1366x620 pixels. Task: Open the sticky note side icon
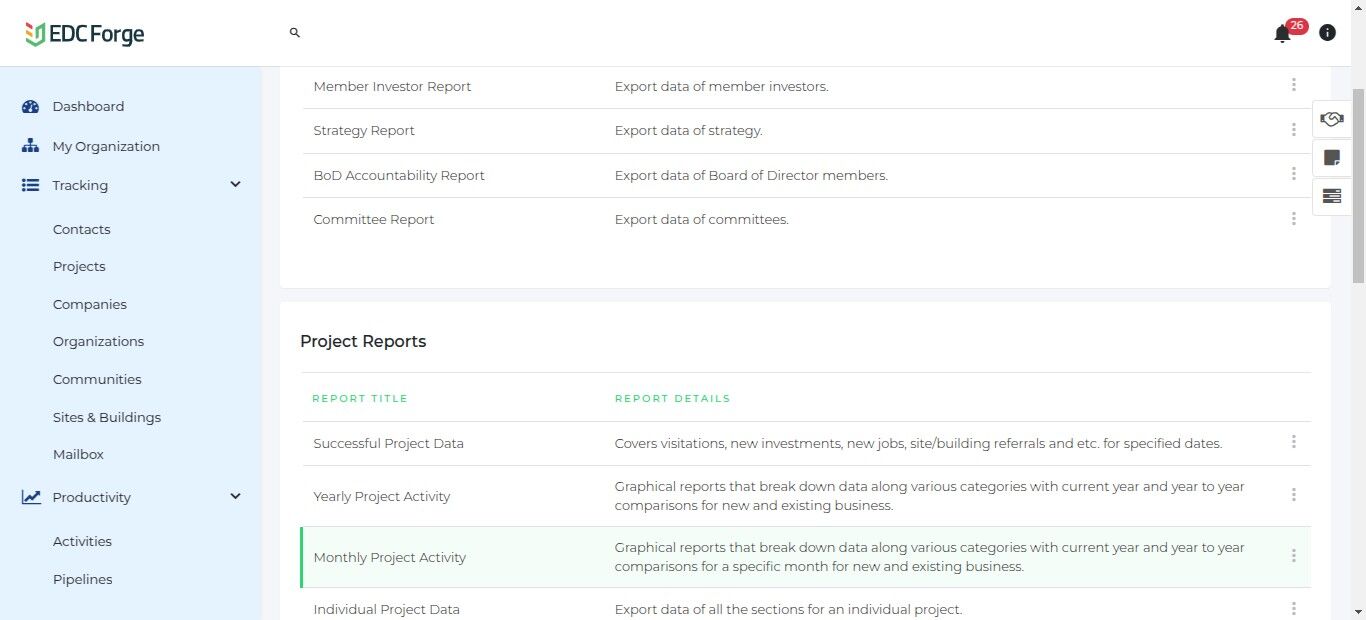pos(1331,158)
